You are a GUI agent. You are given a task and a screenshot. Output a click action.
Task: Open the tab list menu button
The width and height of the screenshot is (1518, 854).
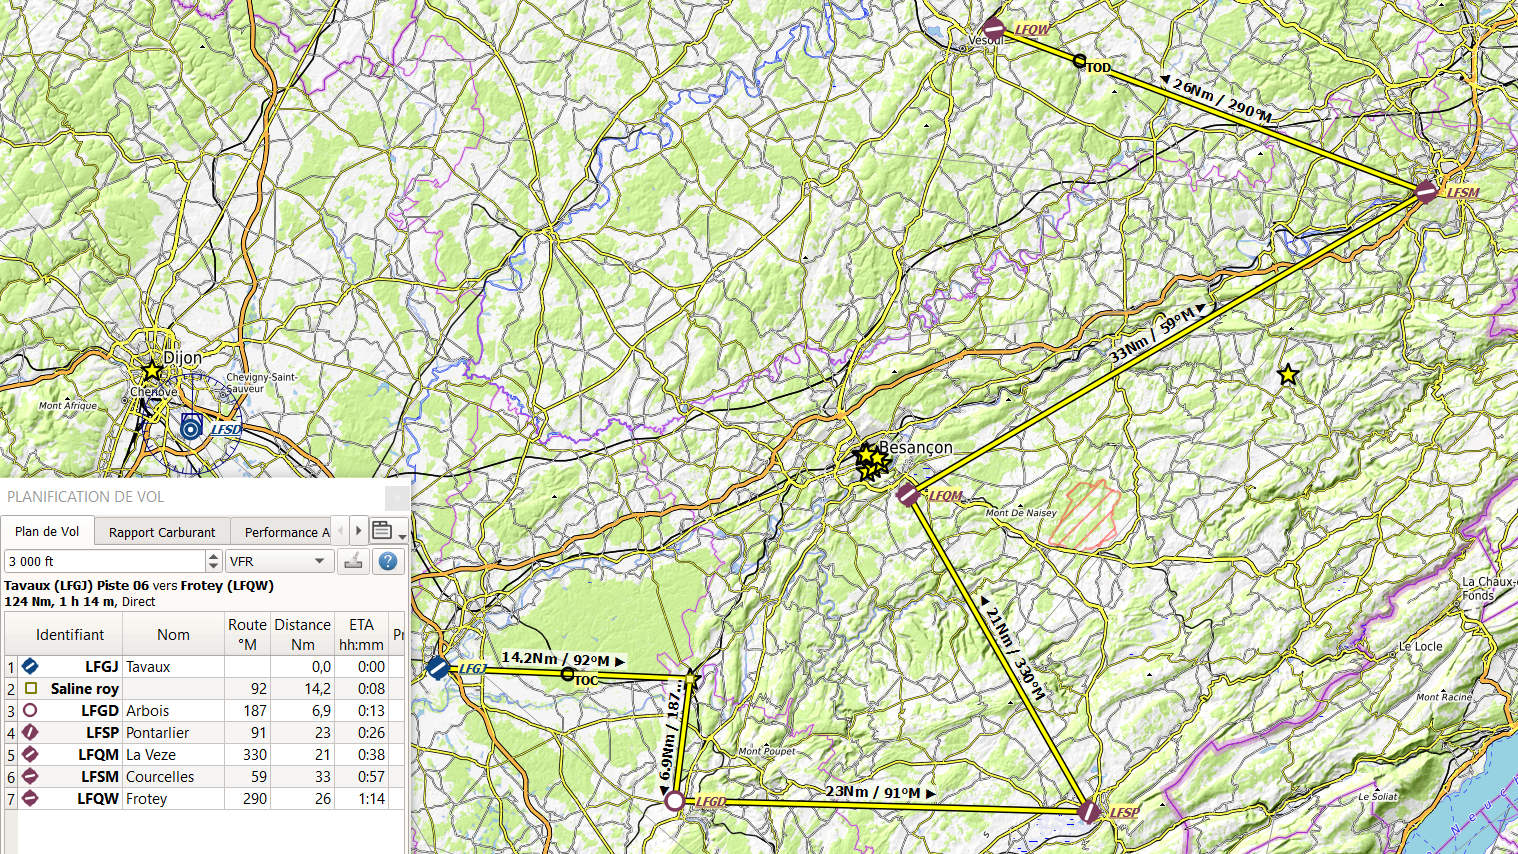tap(384, 531)
